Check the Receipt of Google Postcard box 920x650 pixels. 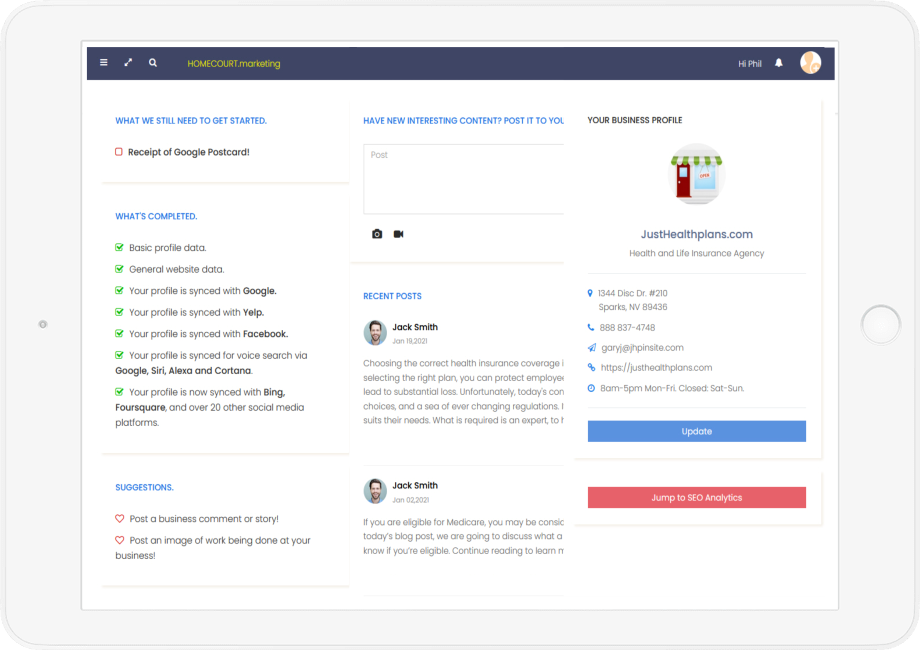pyautogui.click(x=119, y=152)
